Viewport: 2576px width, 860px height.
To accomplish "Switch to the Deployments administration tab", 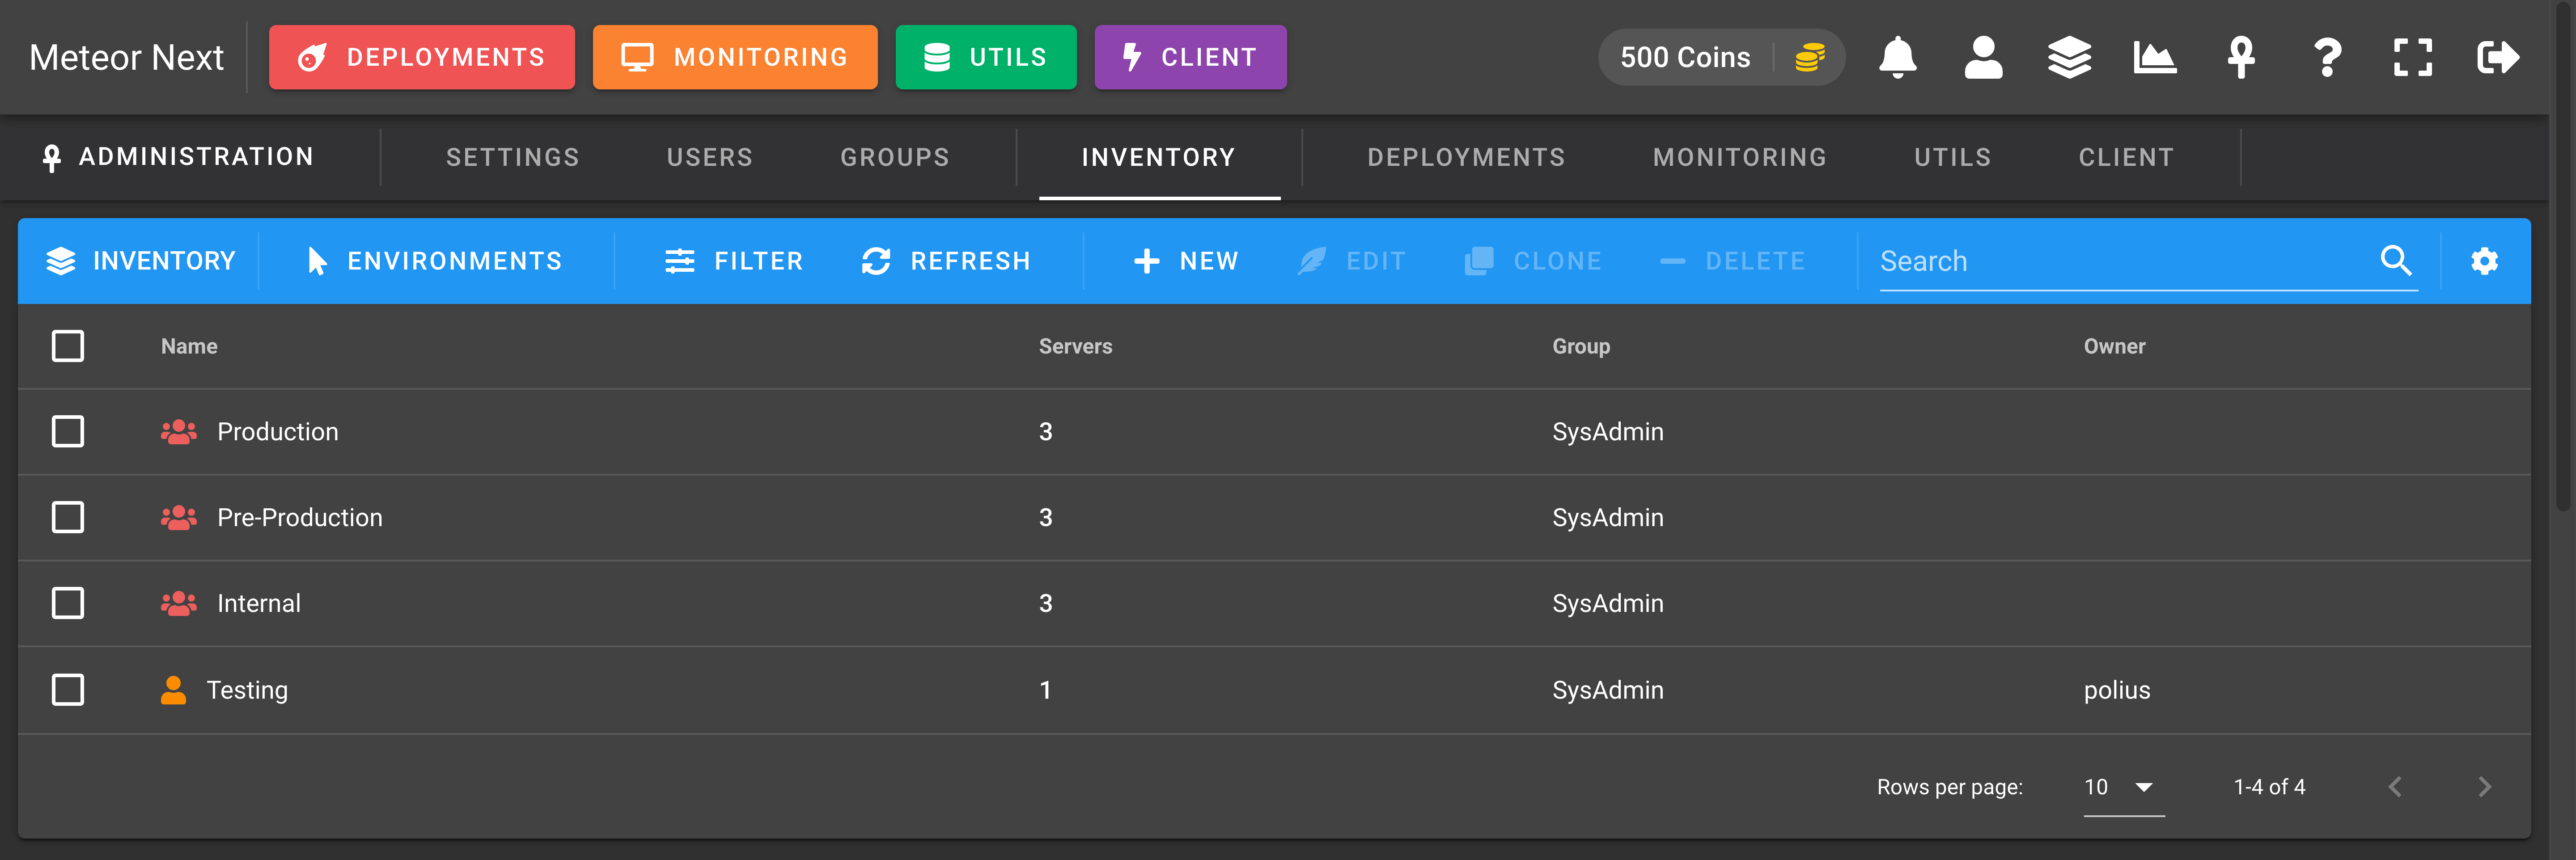I will pos(1466,157).
